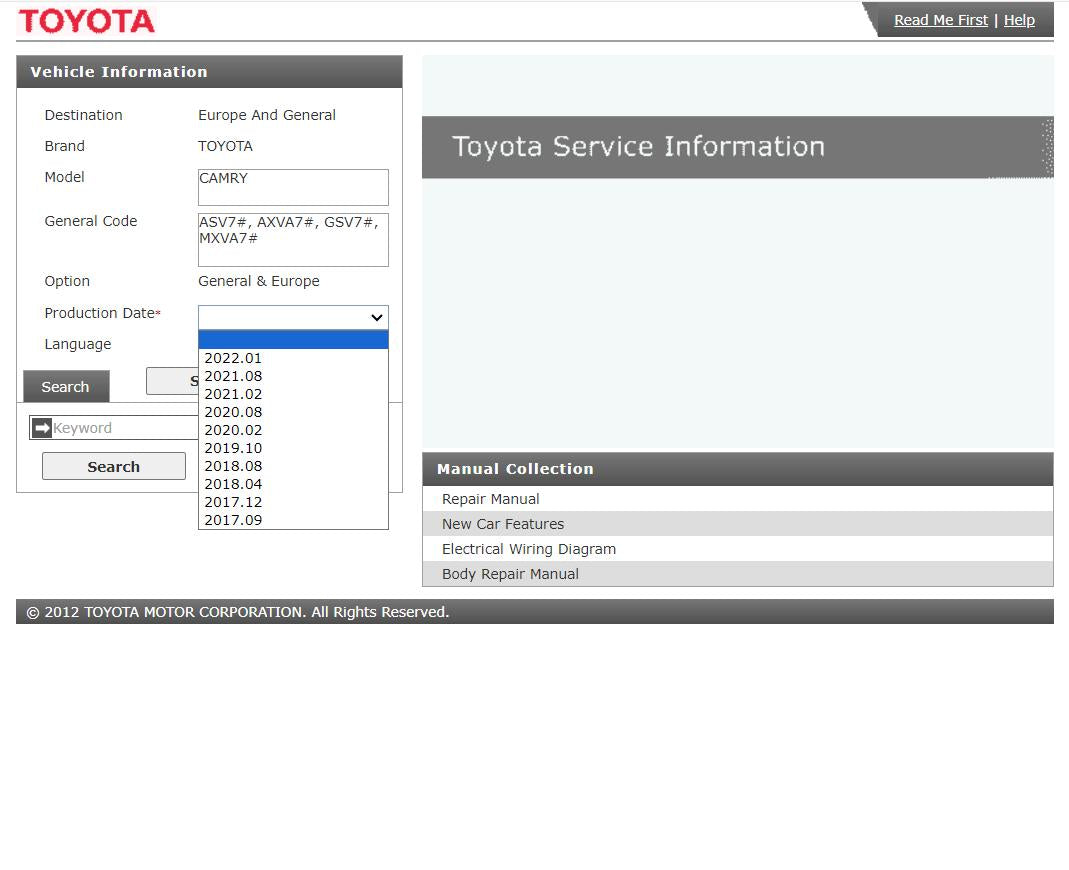The height and width of the screenshot is (870, 1069).
Task: Open the Repair Manual collection
Action: (x=490, y=499)
